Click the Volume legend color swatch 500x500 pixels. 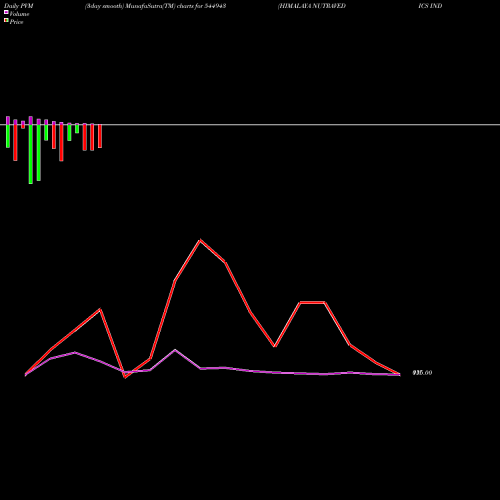coord(6,12)
